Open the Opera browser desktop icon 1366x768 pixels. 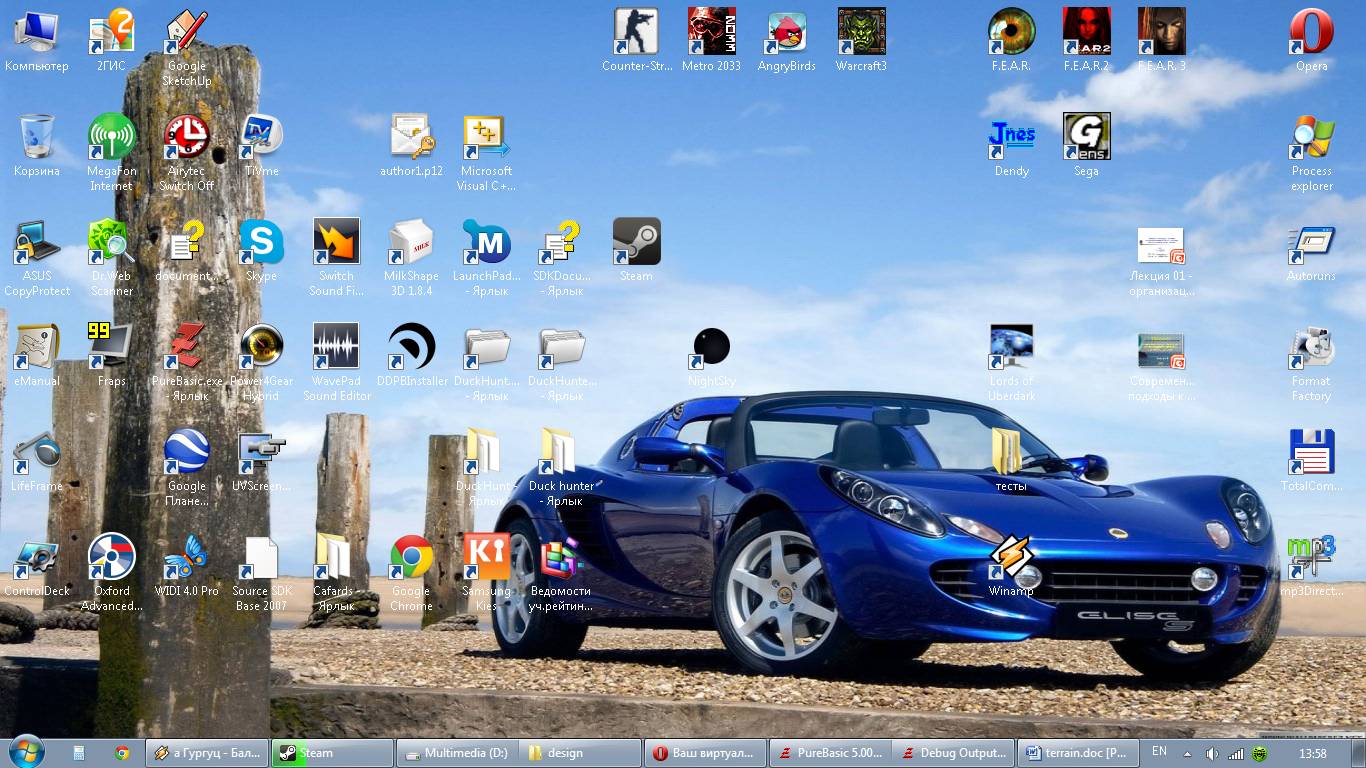[x=1311, y=33]
